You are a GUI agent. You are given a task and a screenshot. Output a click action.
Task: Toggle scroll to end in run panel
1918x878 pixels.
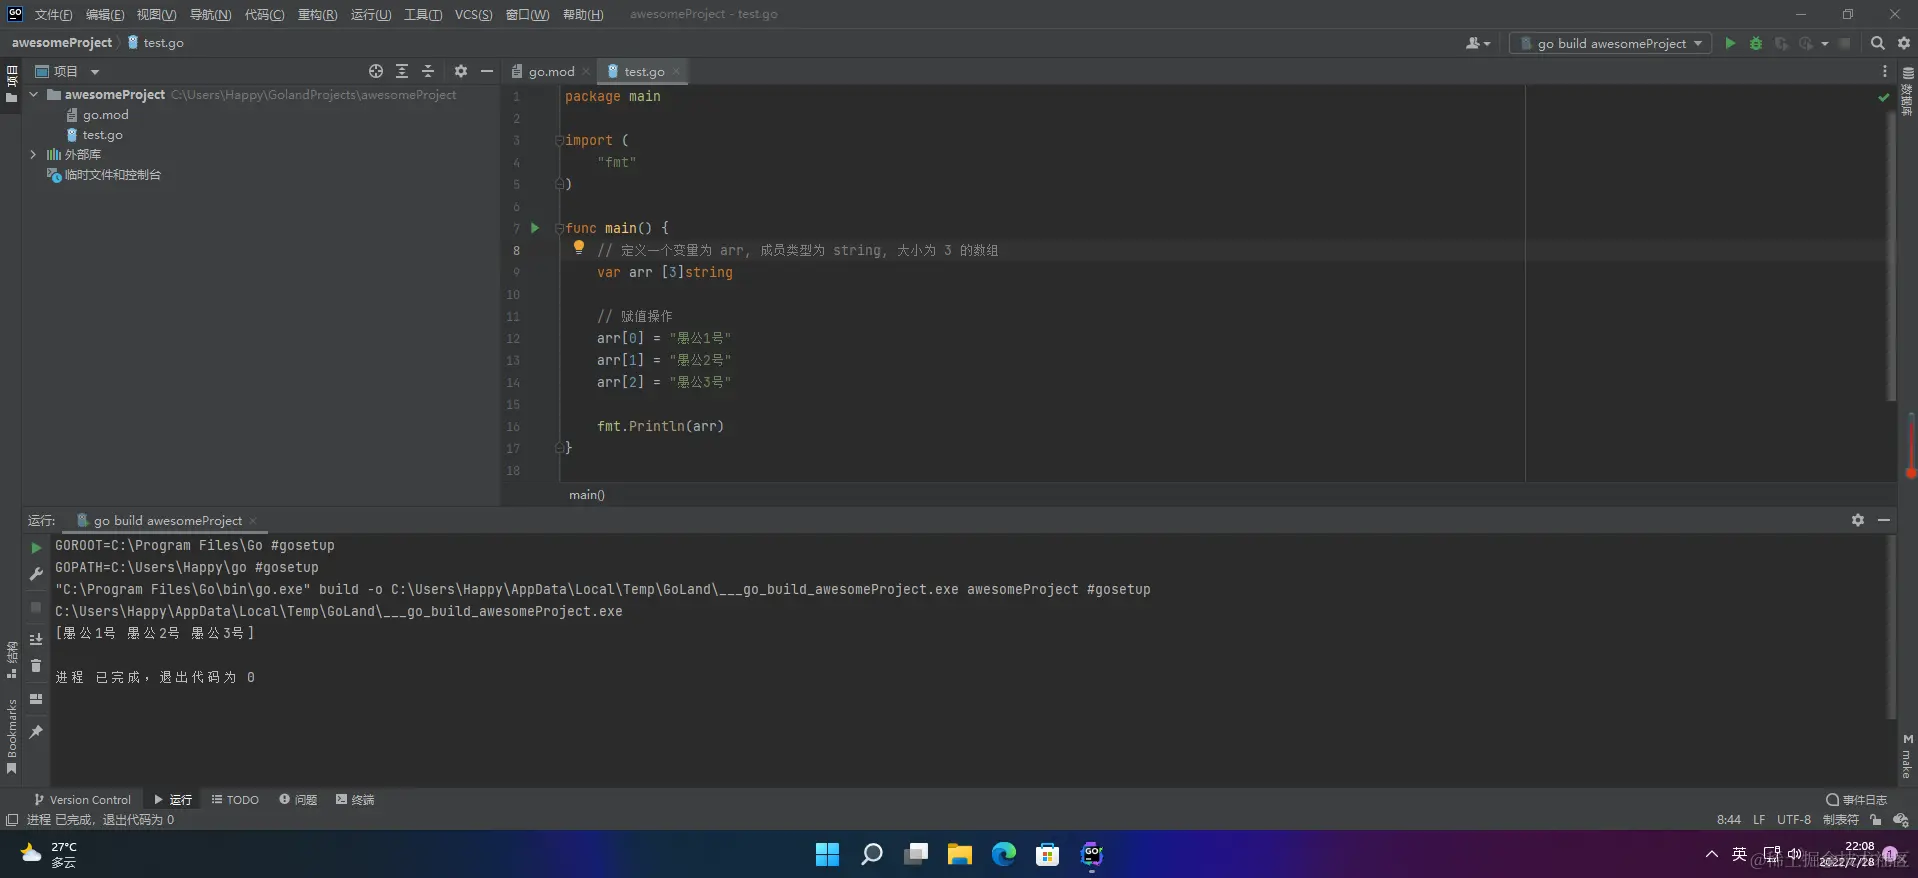(x=36, y=639)
